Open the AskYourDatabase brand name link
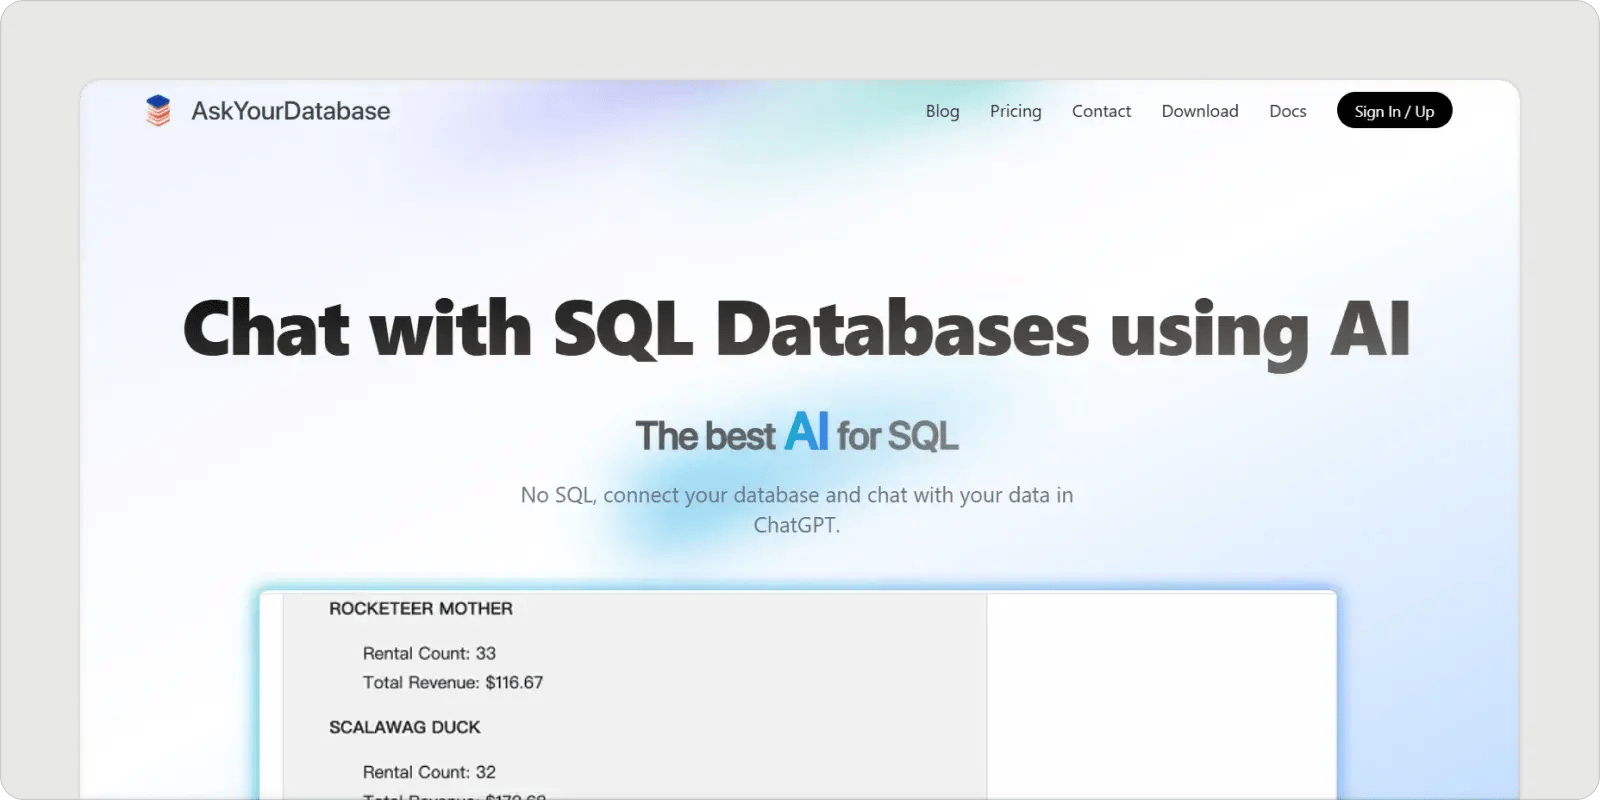Image resolution: width=1600 pixels, height=800 pixels. [291, 111]
